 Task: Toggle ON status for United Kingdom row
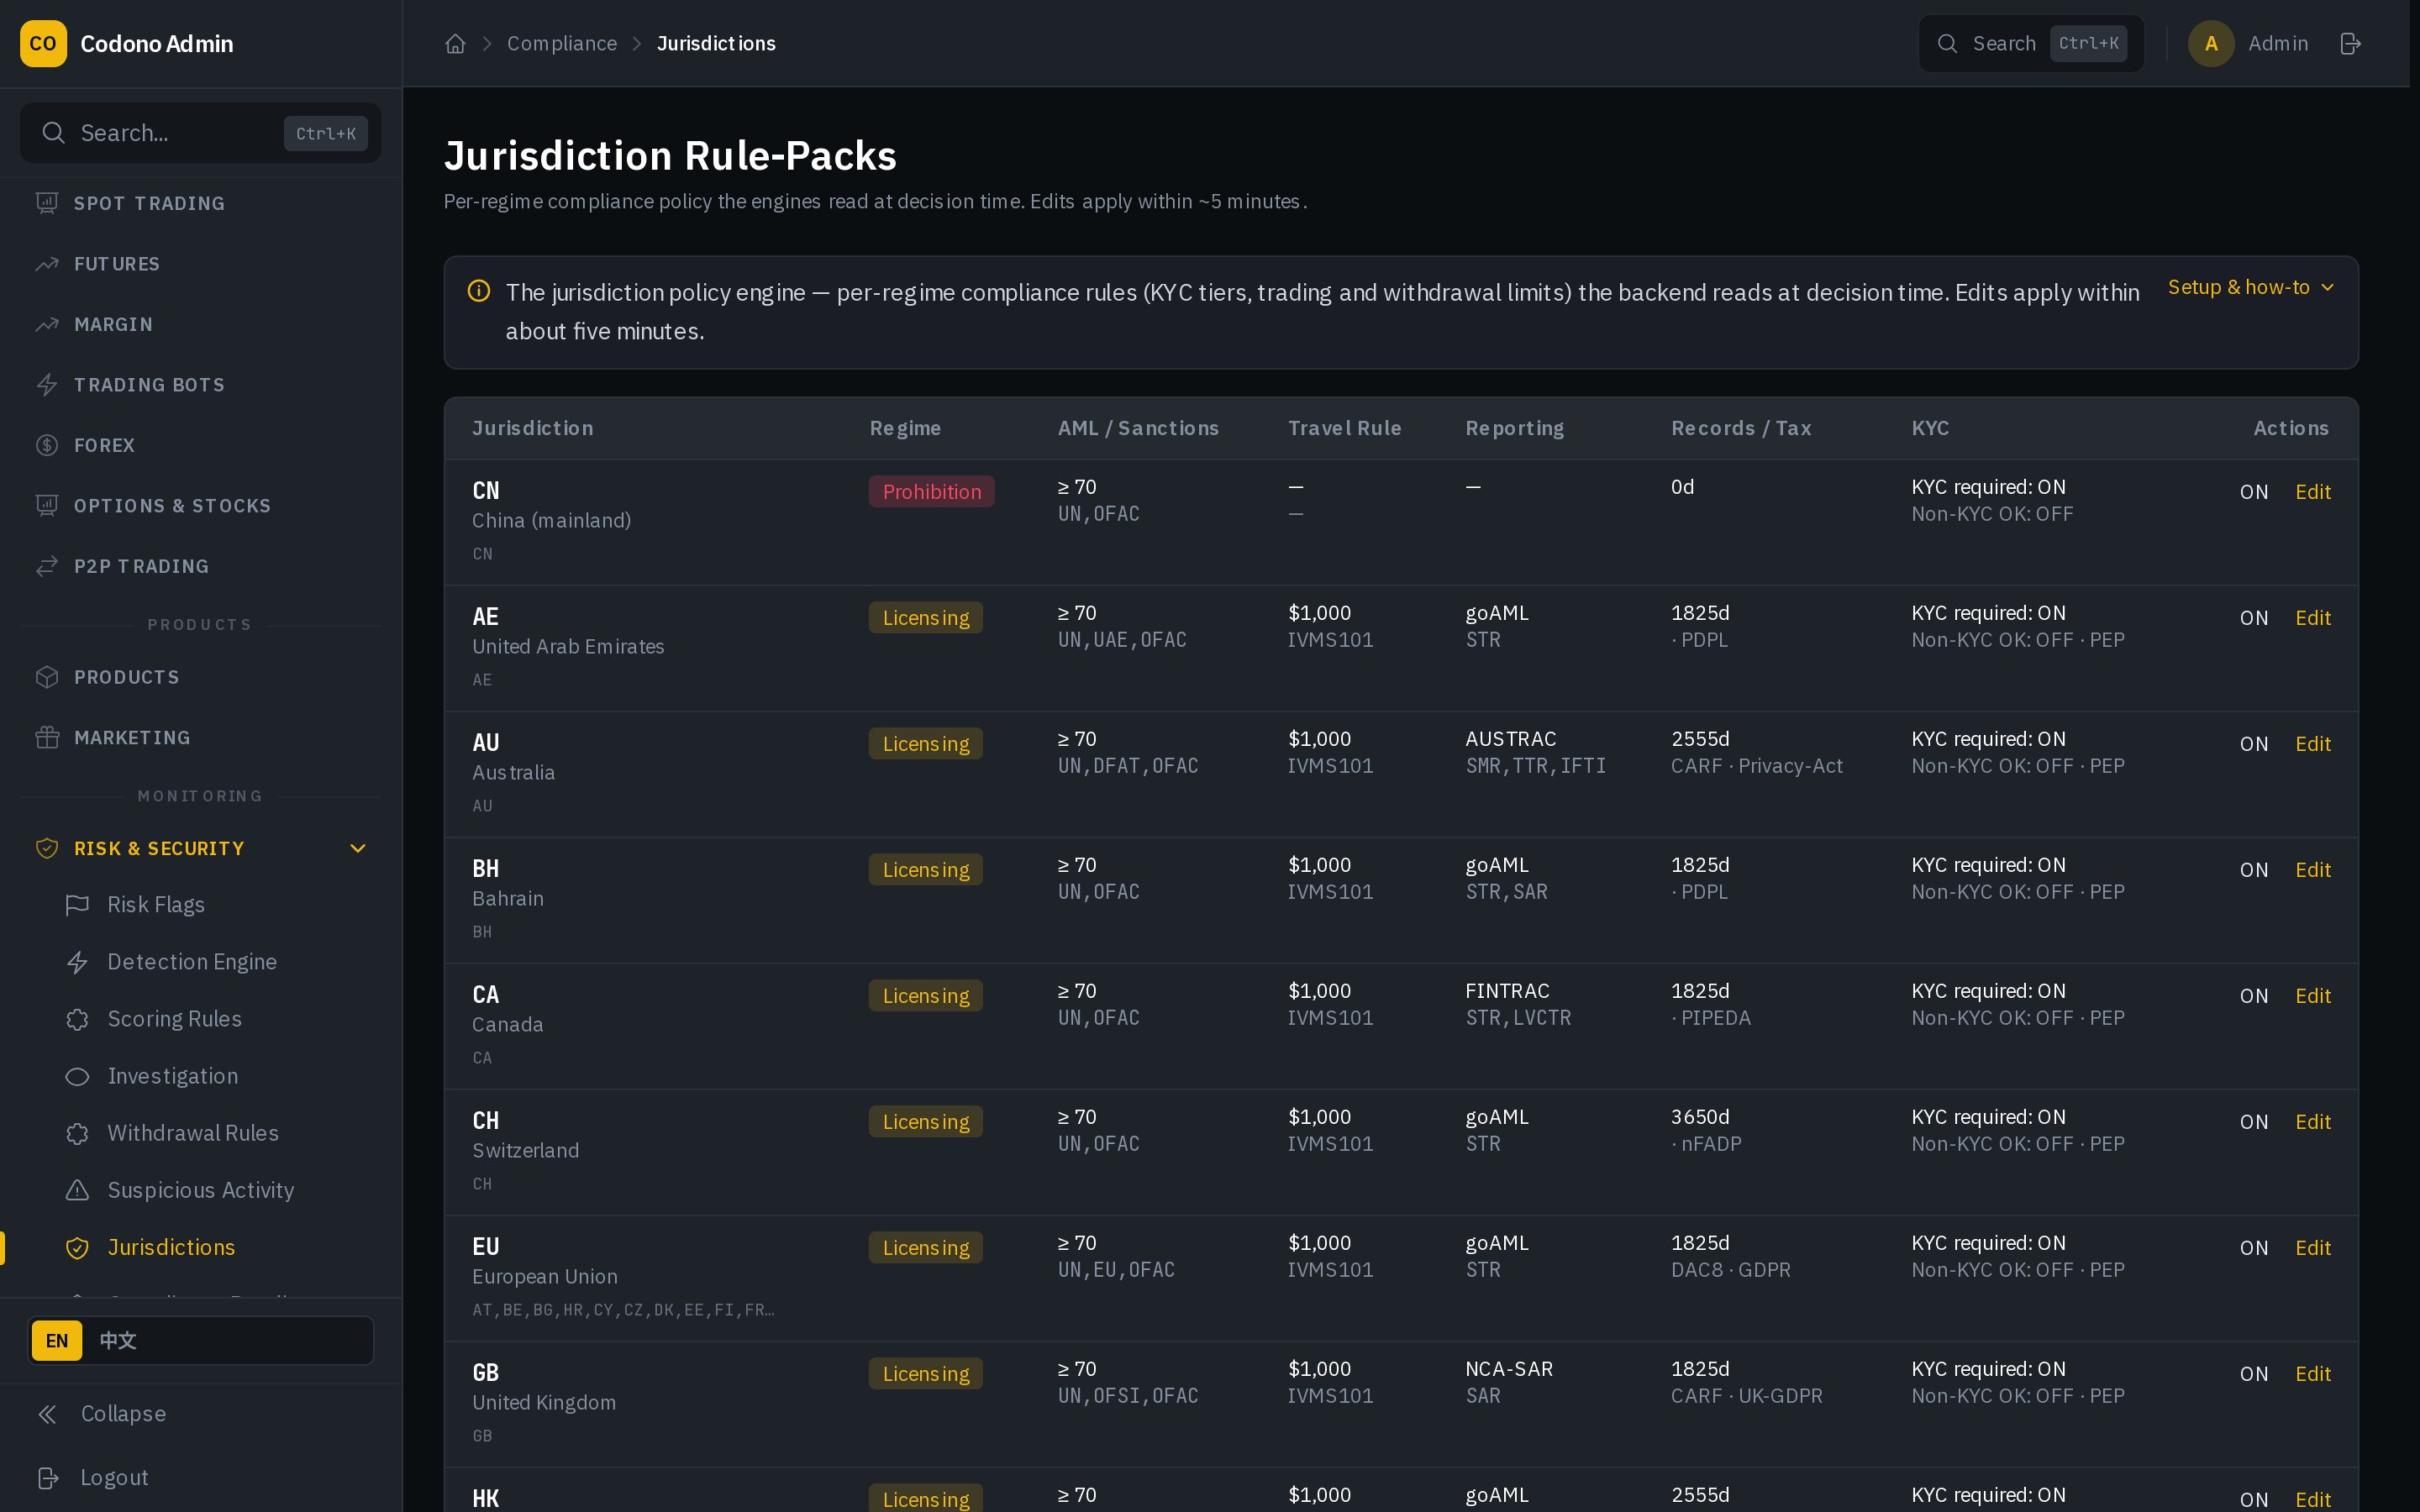click(x=2253, y=1374)
